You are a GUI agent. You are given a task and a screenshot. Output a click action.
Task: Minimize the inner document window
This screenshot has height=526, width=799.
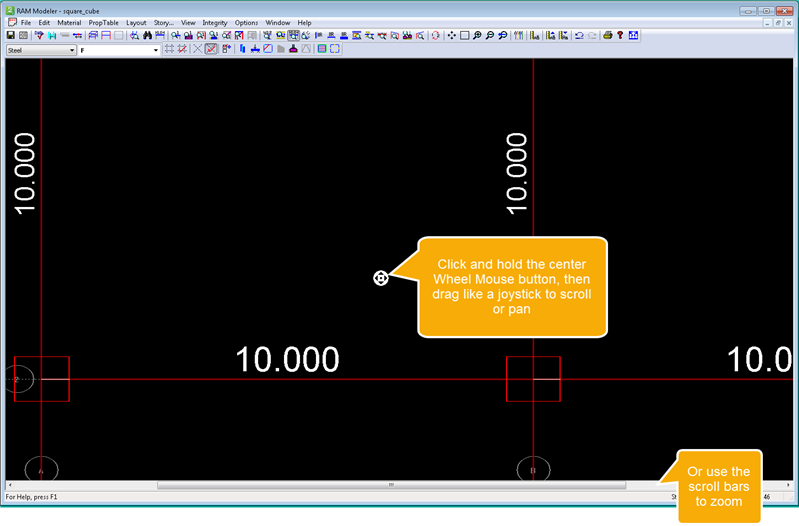(767, 23)
